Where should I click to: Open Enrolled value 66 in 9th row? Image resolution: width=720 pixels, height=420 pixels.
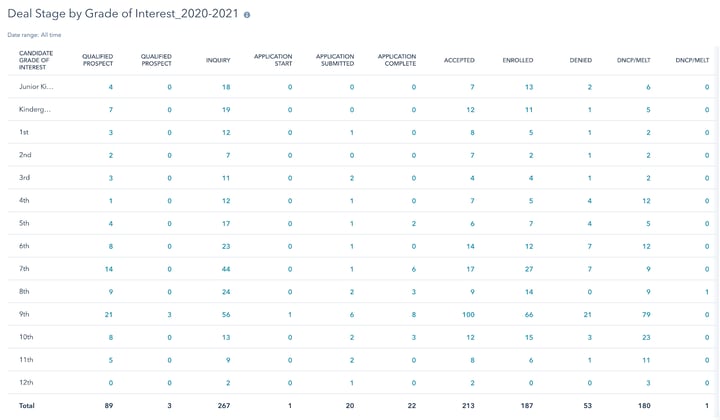click(529, 314)
